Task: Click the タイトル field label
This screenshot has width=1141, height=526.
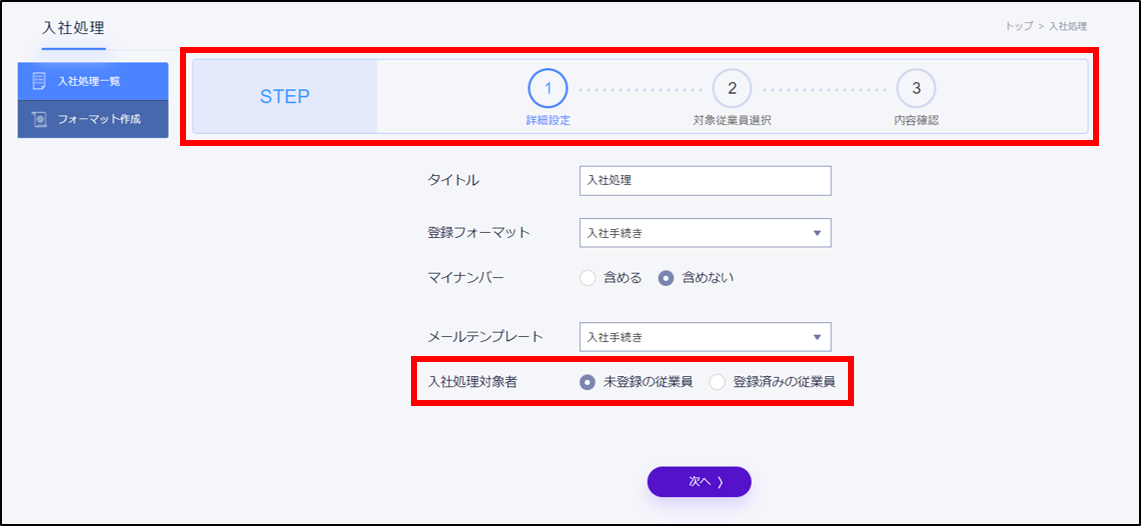Action: tap(453, 181)
